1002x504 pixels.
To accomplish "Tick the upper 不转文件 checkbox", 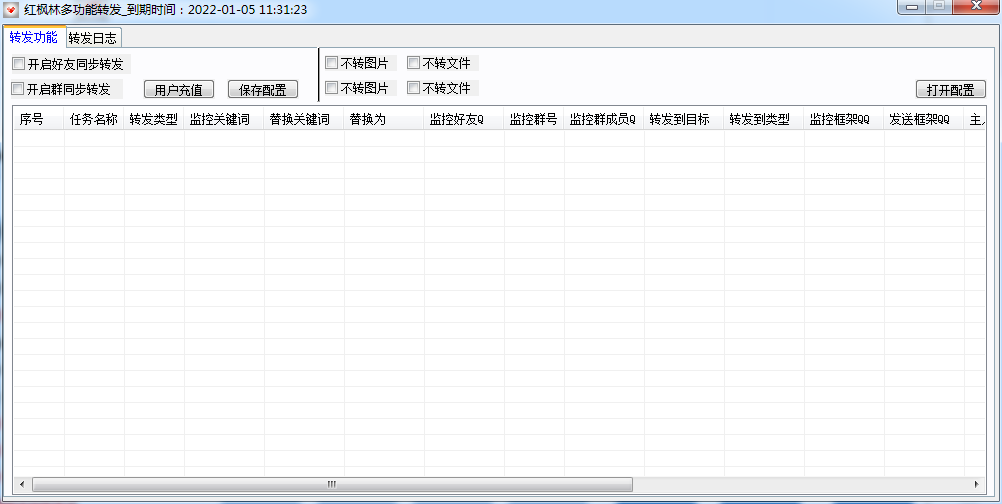I will [x=414, y=64].
